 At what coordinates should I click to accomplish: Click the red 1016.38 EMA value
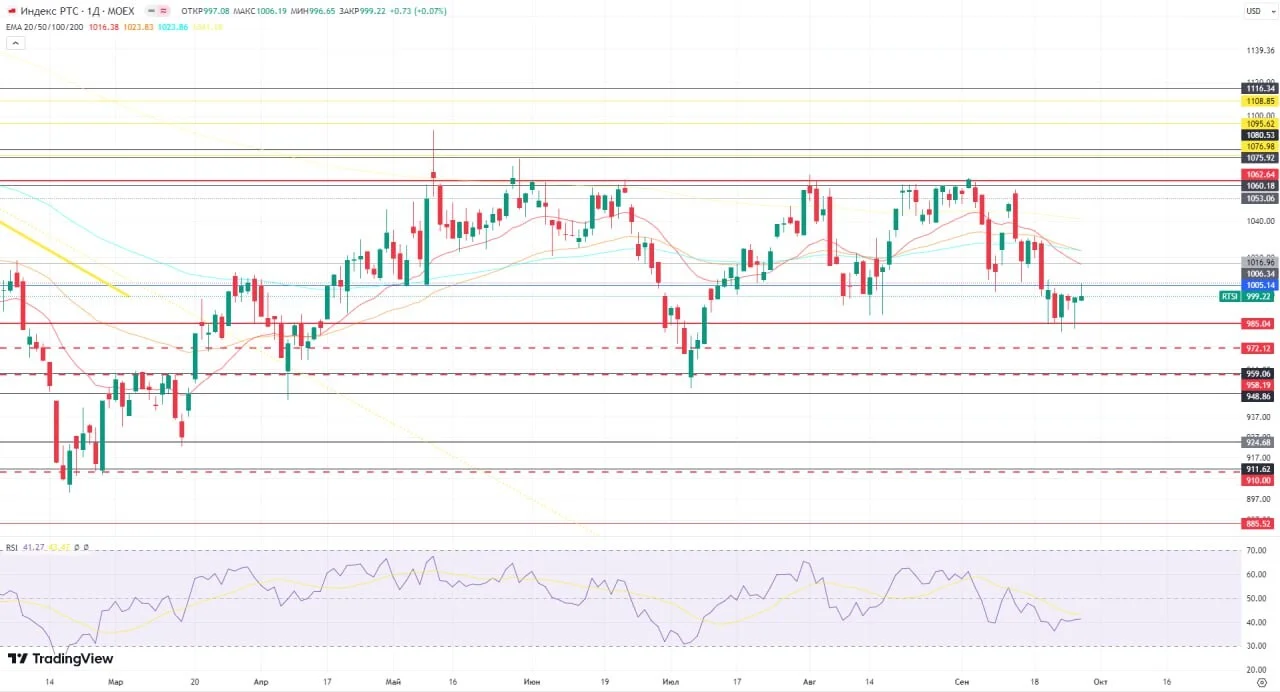pyautogui.click(x=104, y=27)
